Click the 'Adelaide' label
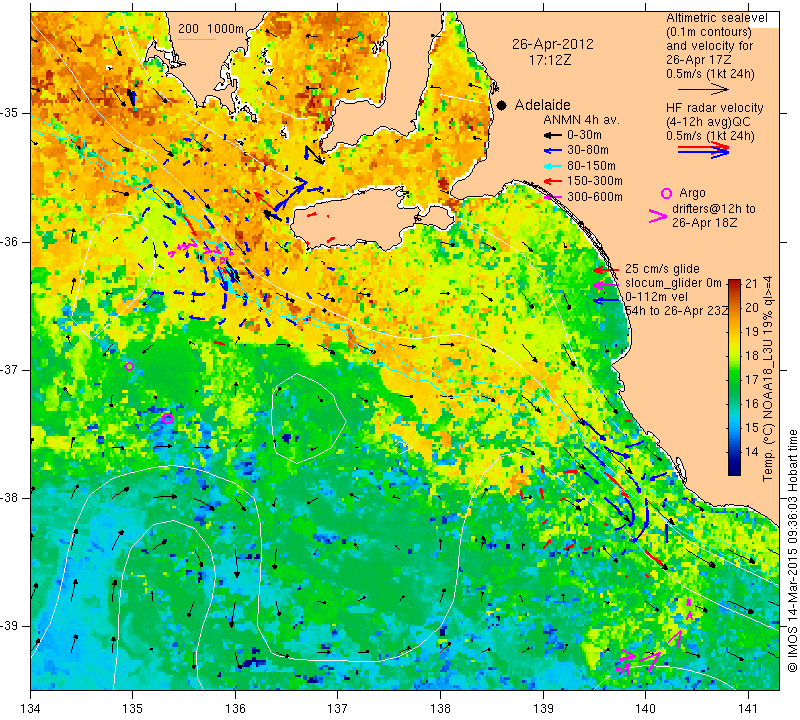Viewport: 800px width, 720px height. pos(542,105)
